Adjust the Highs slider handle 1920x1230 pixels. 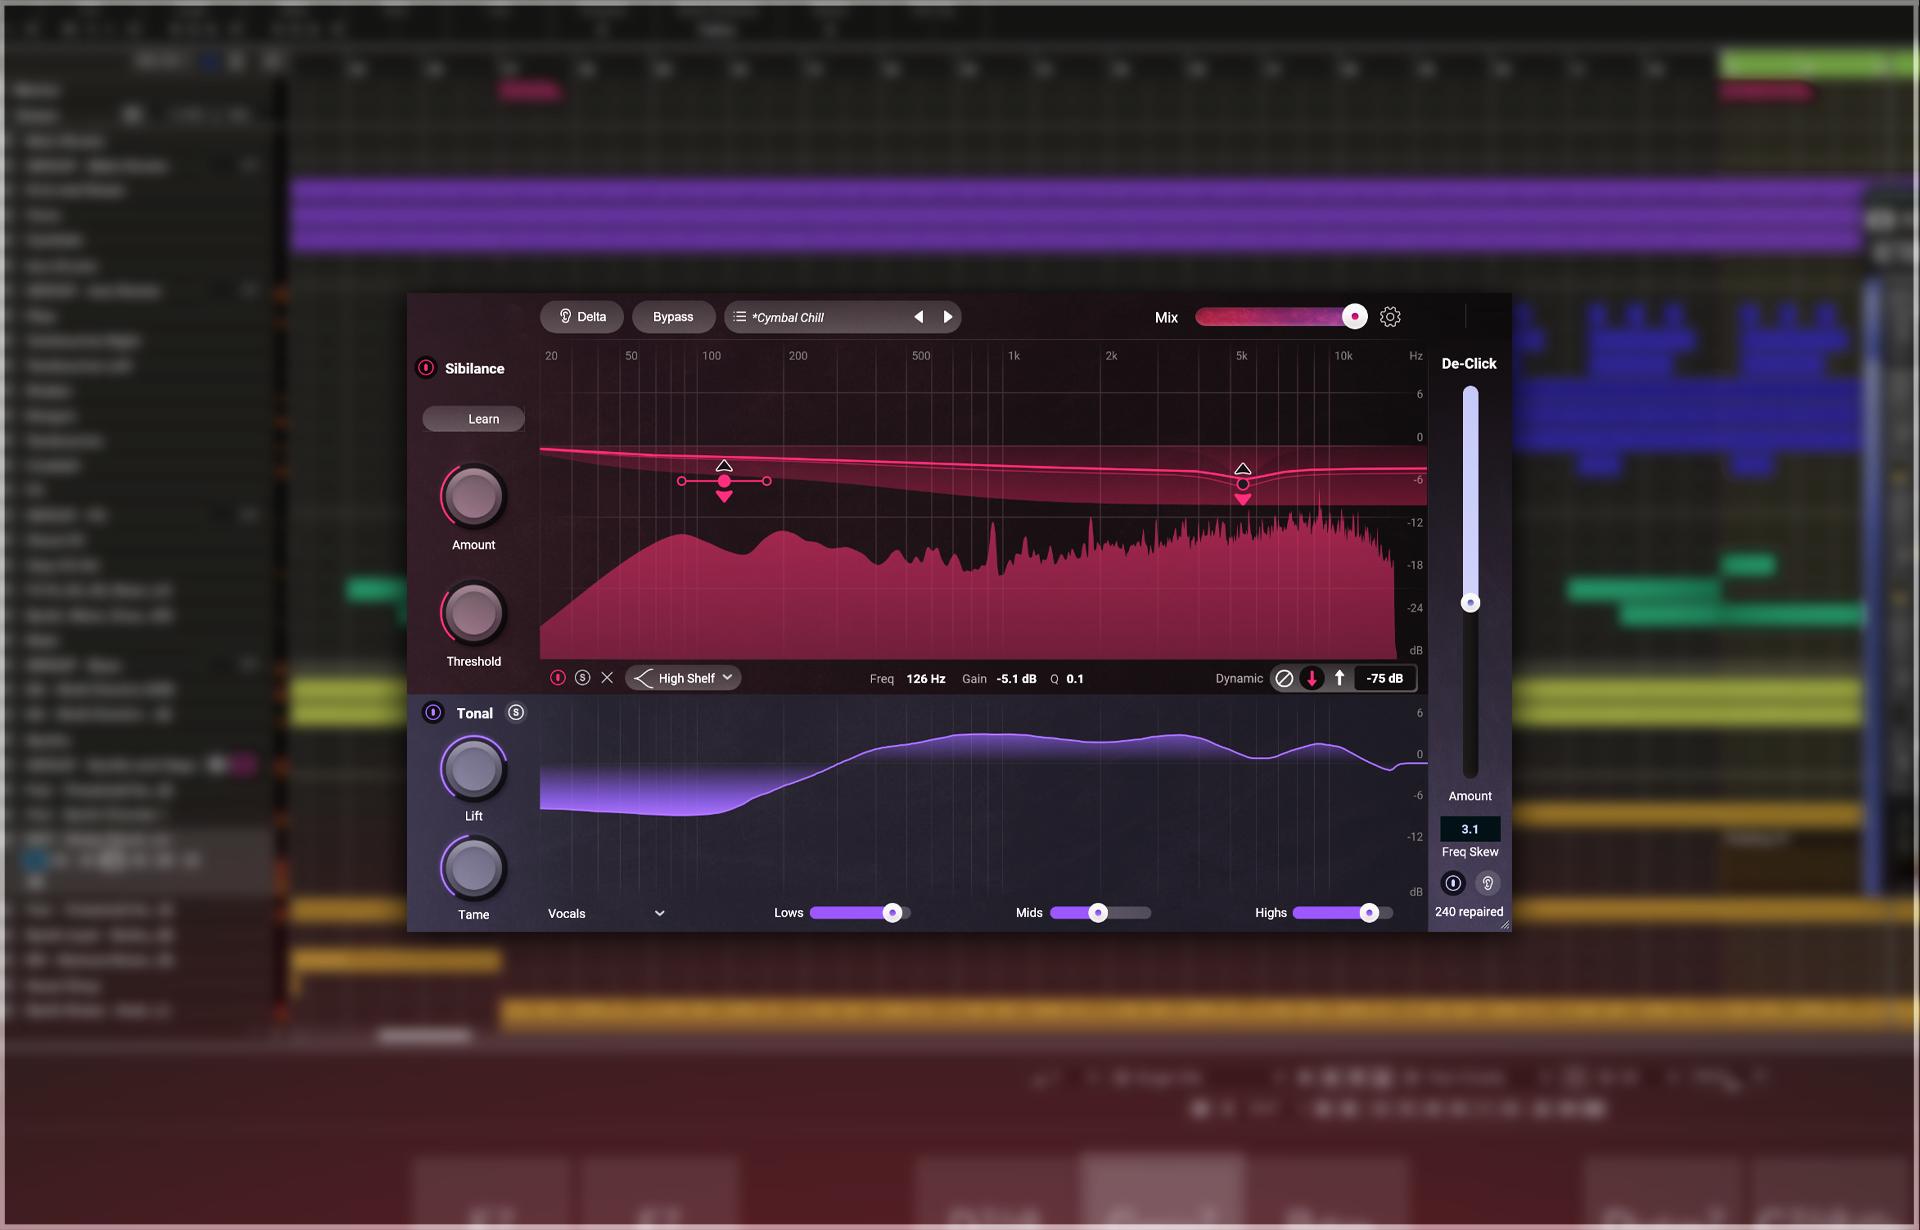[x=1370, y=913]
